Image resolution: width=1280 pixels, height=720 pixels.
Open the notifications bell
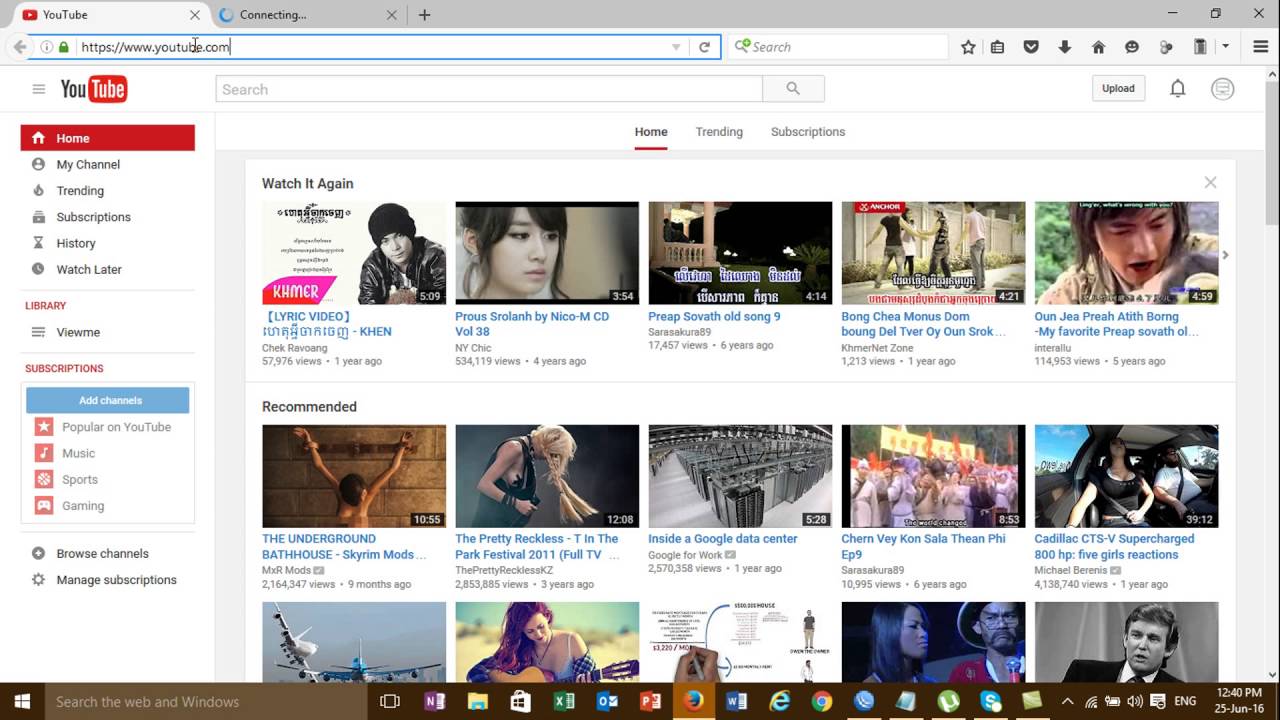coord(1178,88)
